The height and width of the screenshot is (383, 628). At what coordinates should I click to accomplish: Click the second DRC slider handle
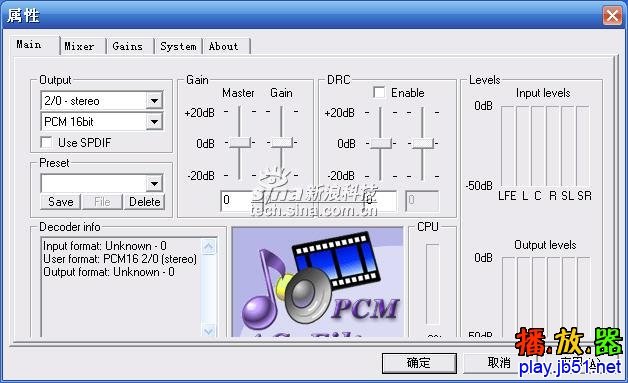423,143
